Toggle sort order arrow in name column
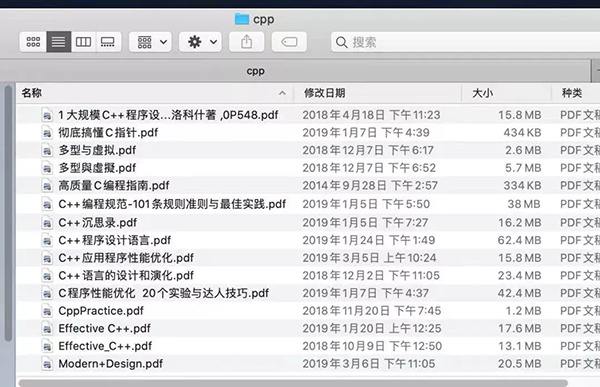This screenshot has width=600, height=387. click(282, 93)
